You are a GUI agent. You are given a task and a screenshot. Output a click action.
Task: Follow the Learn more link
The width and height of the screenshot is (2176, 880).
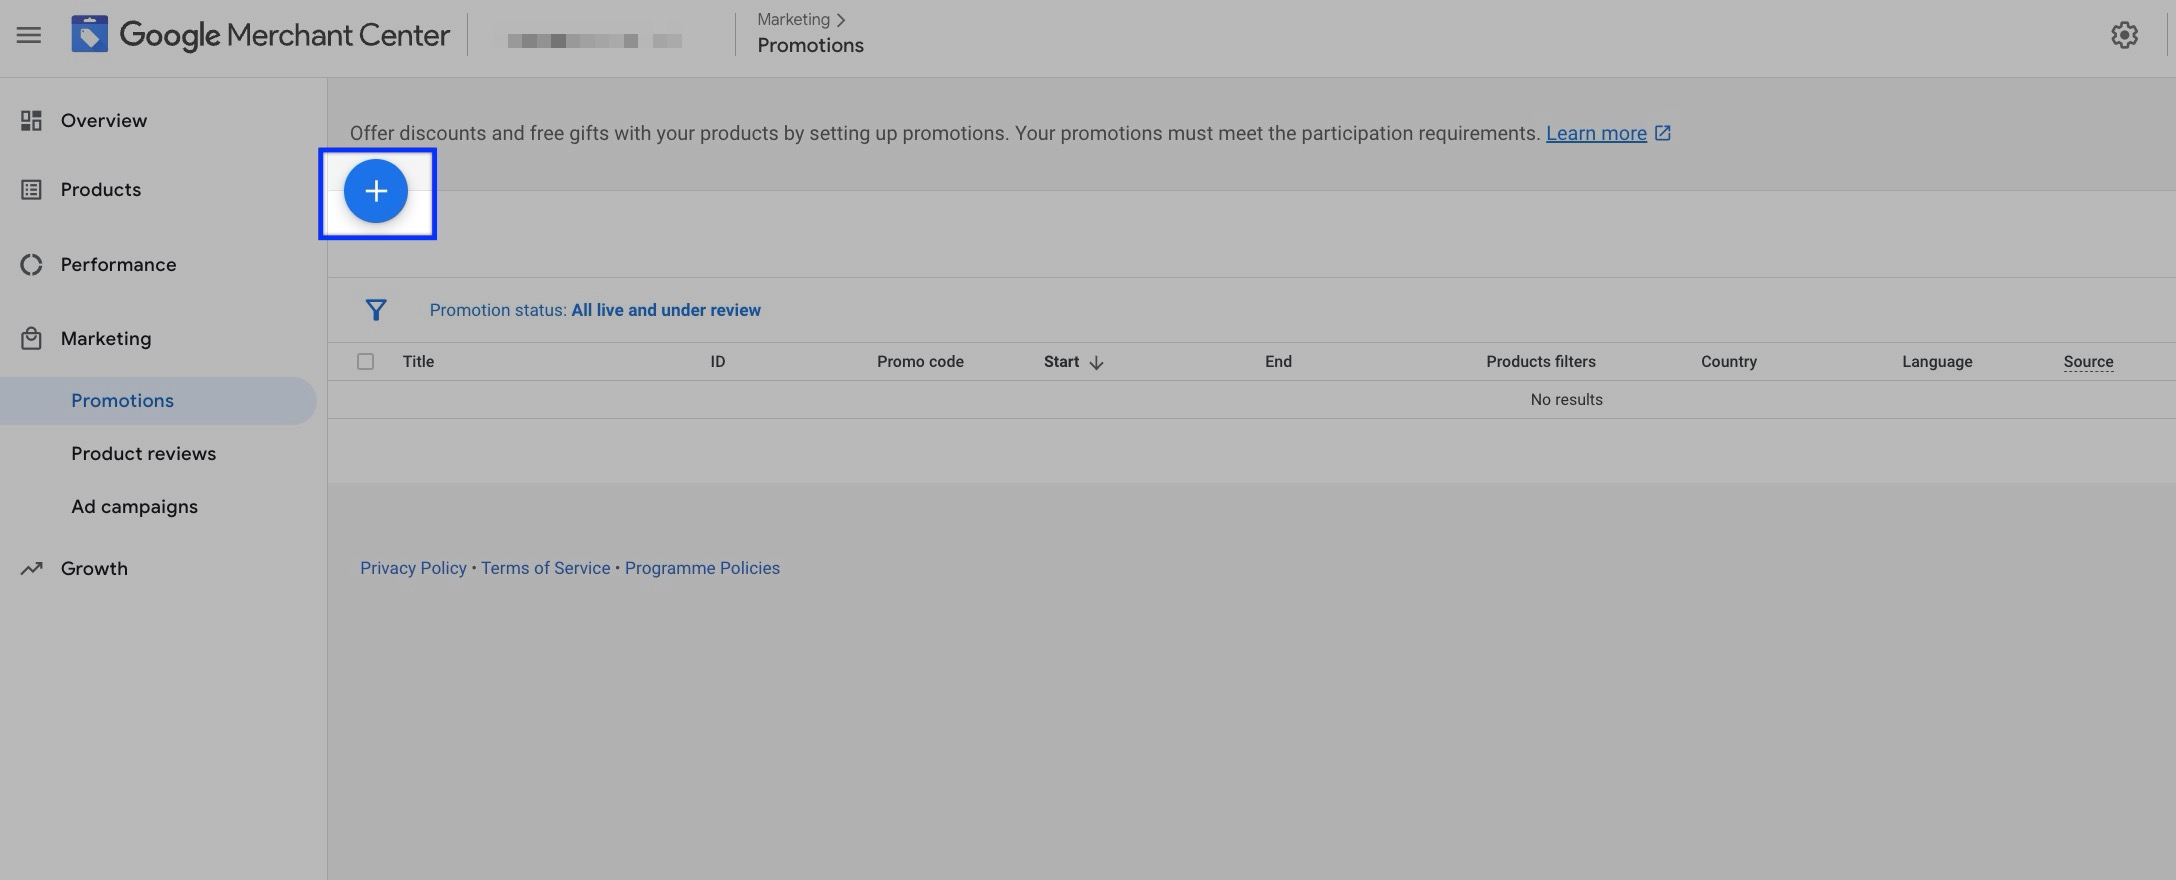click(1596, 133)
